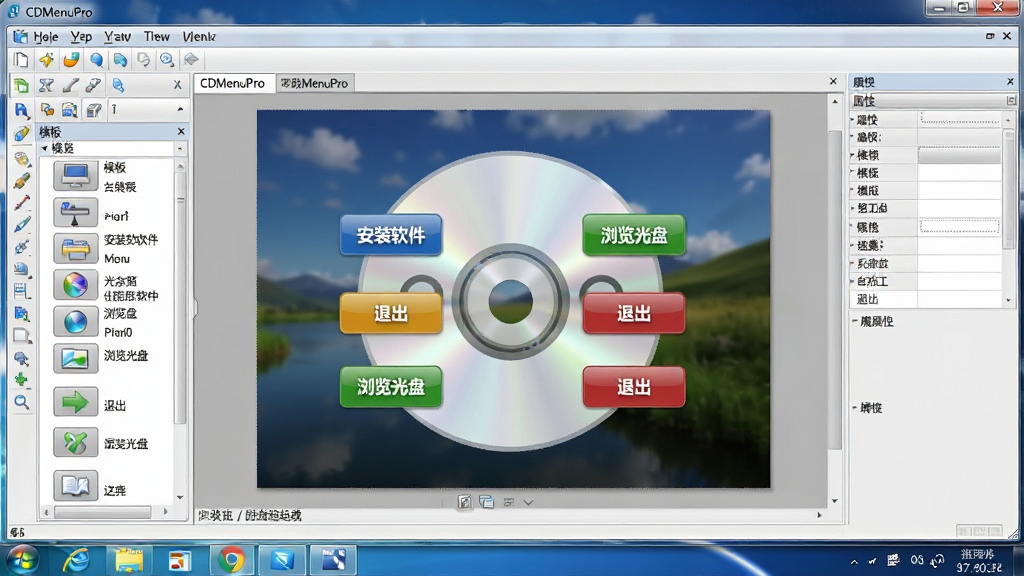Viewport: 1024px width, 576px height.
Task: Select the wrench icon in second toolbar
Action: [93, 85]
